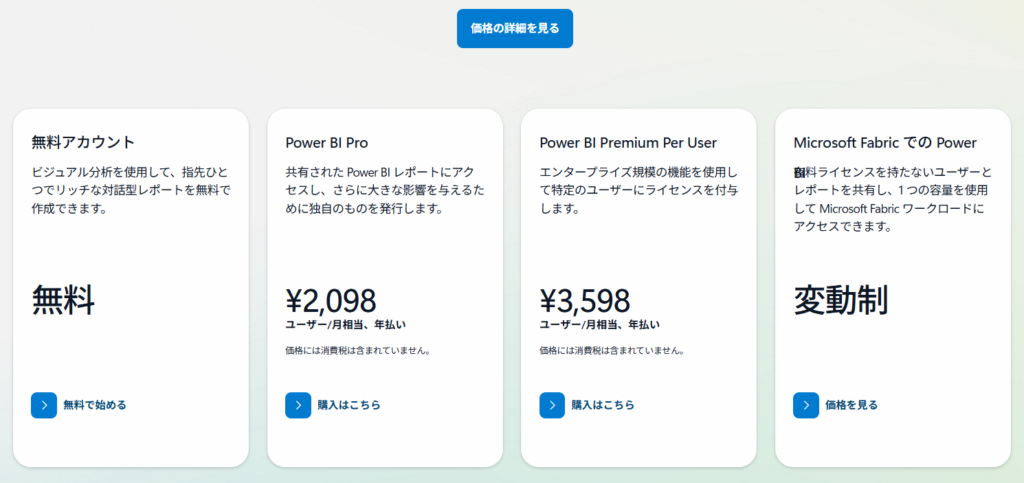Open 購入はこちら link text under ¥3,598

[603, 405]
